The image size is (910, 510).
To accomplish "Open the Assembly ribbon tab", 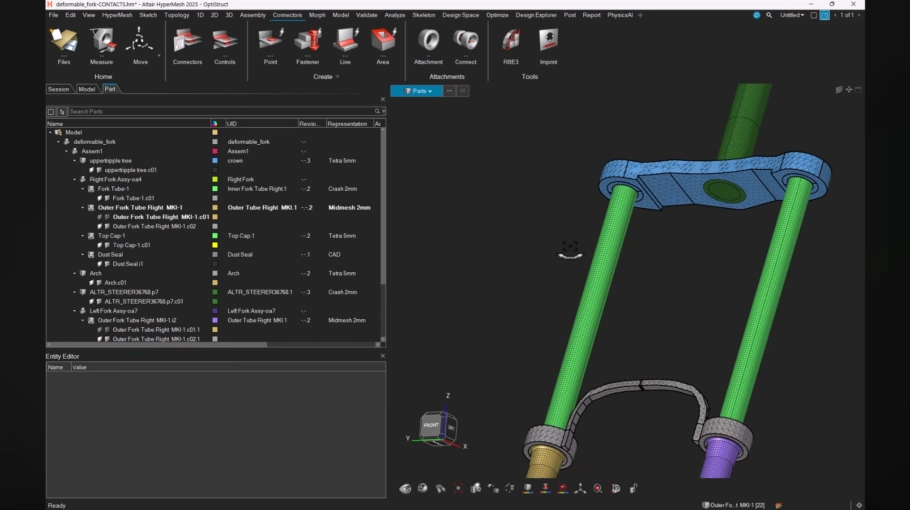I will (x=252, y=15).
